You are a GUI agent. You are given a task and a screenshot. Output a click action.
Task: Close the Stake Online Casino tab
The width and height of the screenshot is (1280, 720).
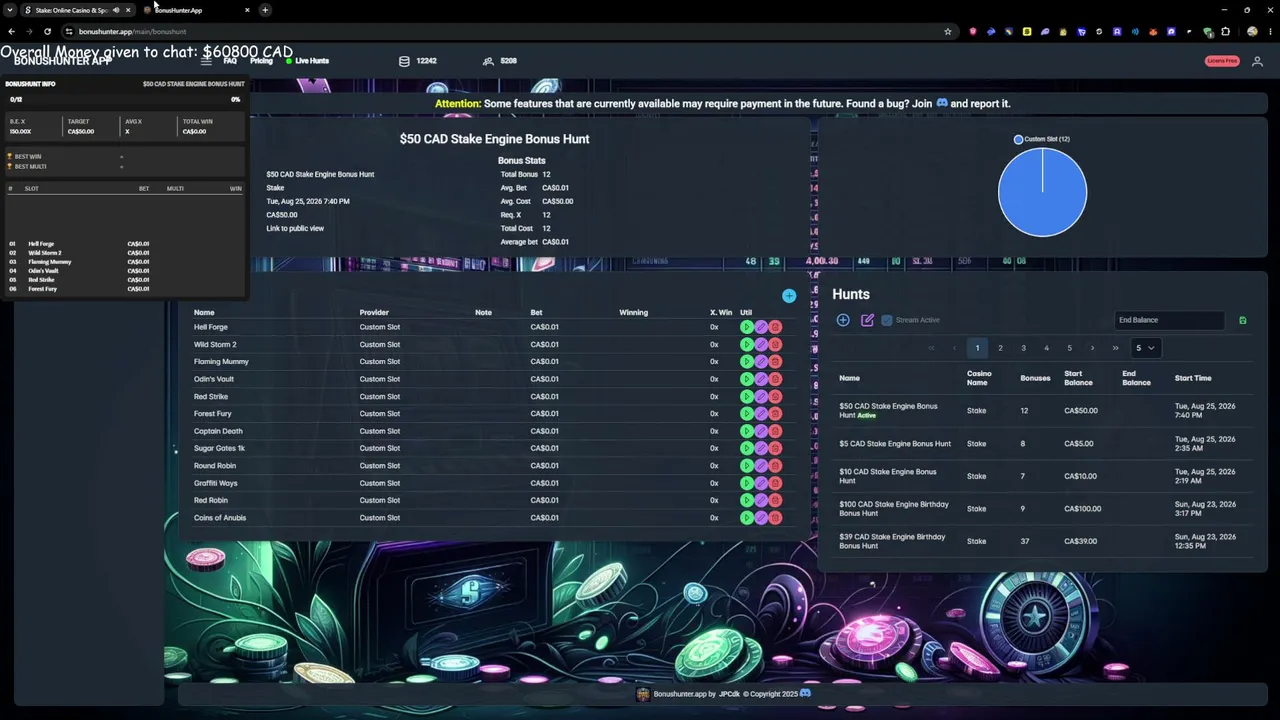tap(128, 10)
